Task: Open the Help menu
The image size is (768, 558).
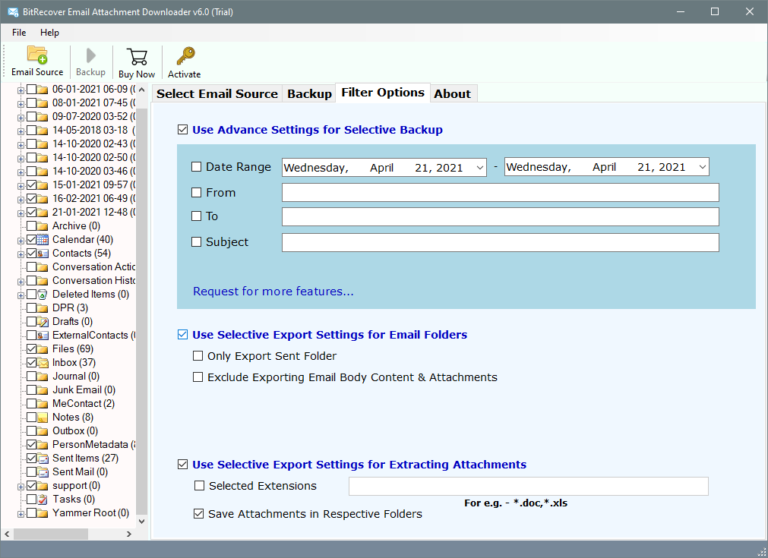Action: coord(49,33)
